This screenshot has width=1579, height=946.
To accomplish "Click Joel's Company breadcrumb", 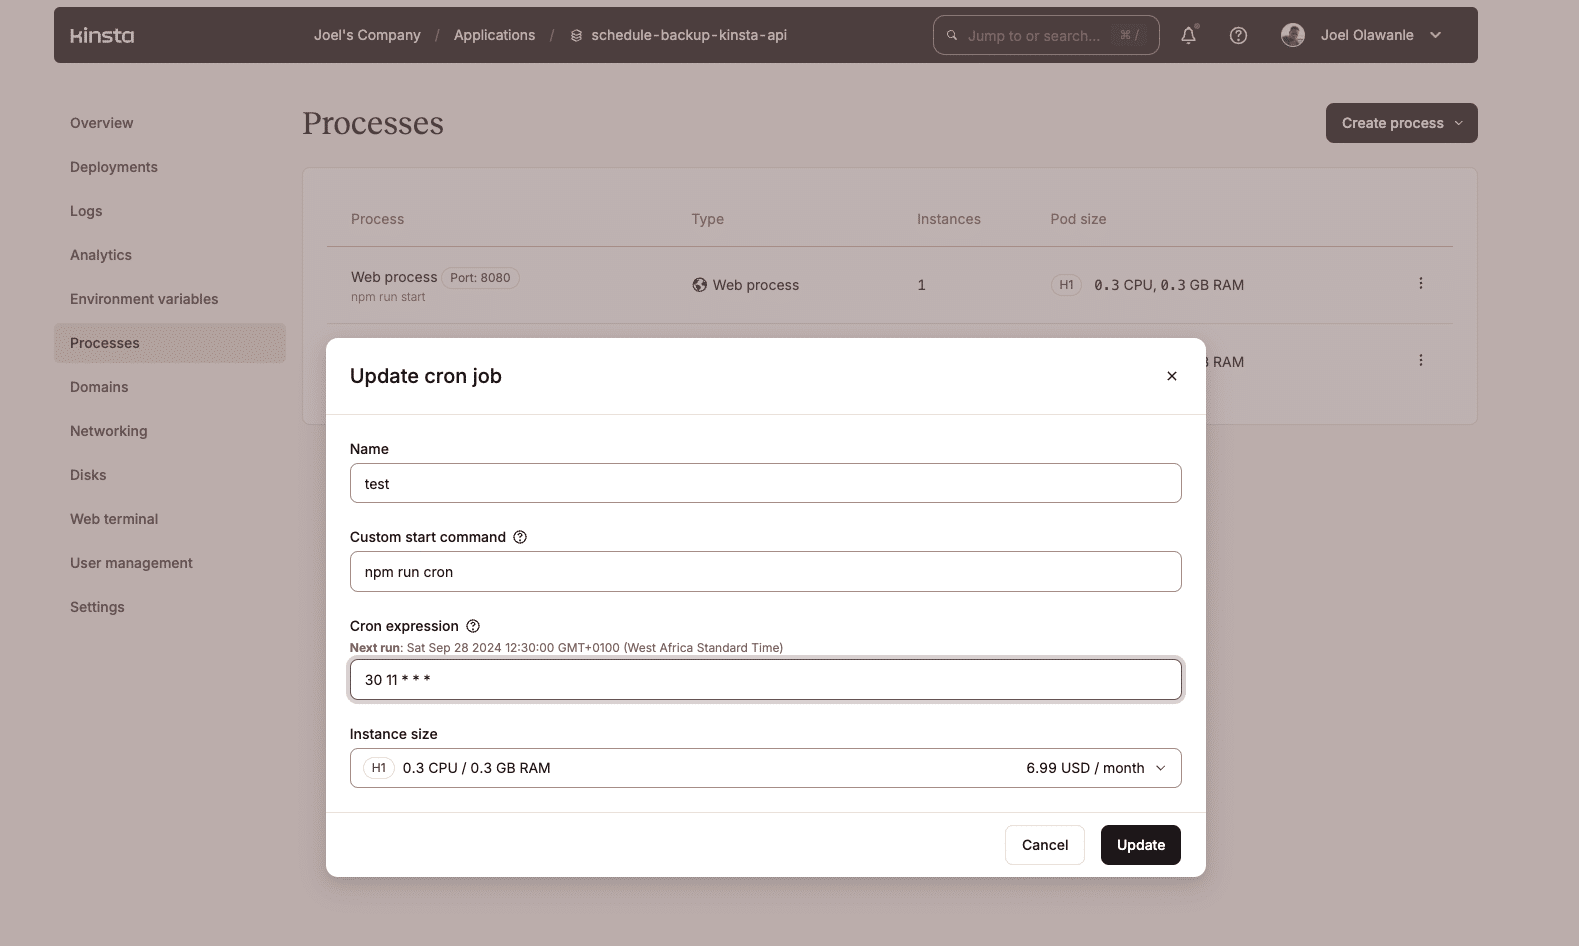I will [x=367, y=35].
